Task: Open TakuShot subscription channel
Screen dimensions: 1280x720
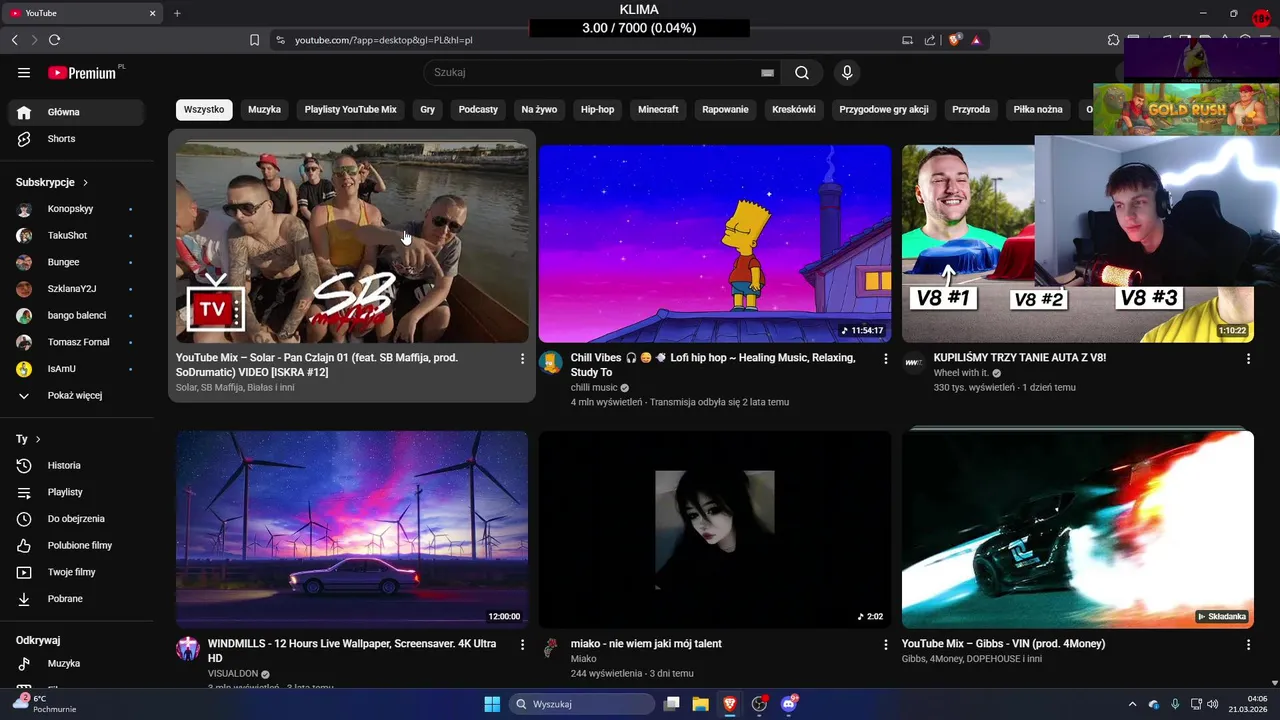Action: pyautogui.click(x=76, y=236)
